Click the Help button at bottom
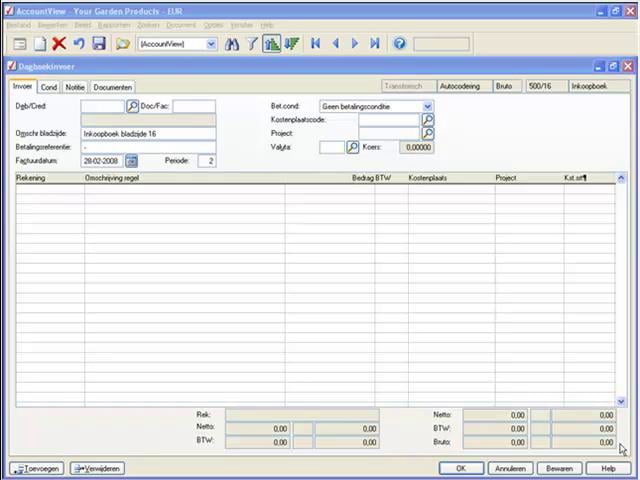Image resolution: width=640 pixels, height=480 pixels. pyautogui.click(x=608, y=469)
